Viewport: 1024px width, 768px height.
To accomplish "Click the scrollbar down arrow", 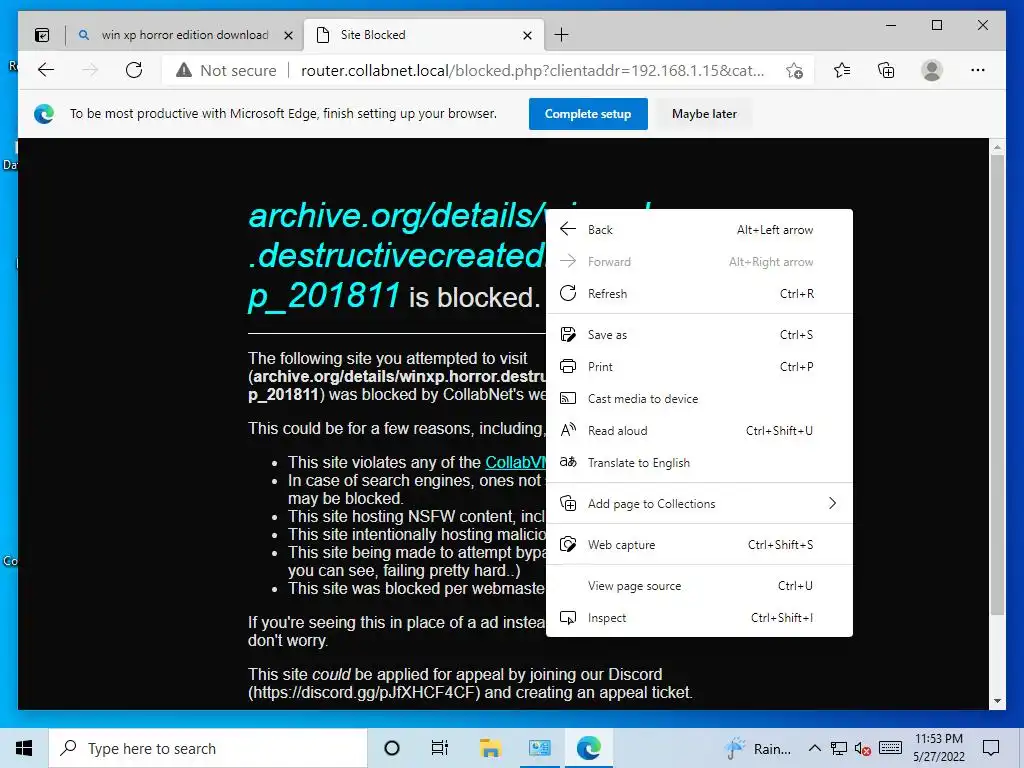I will pos(997,701).
